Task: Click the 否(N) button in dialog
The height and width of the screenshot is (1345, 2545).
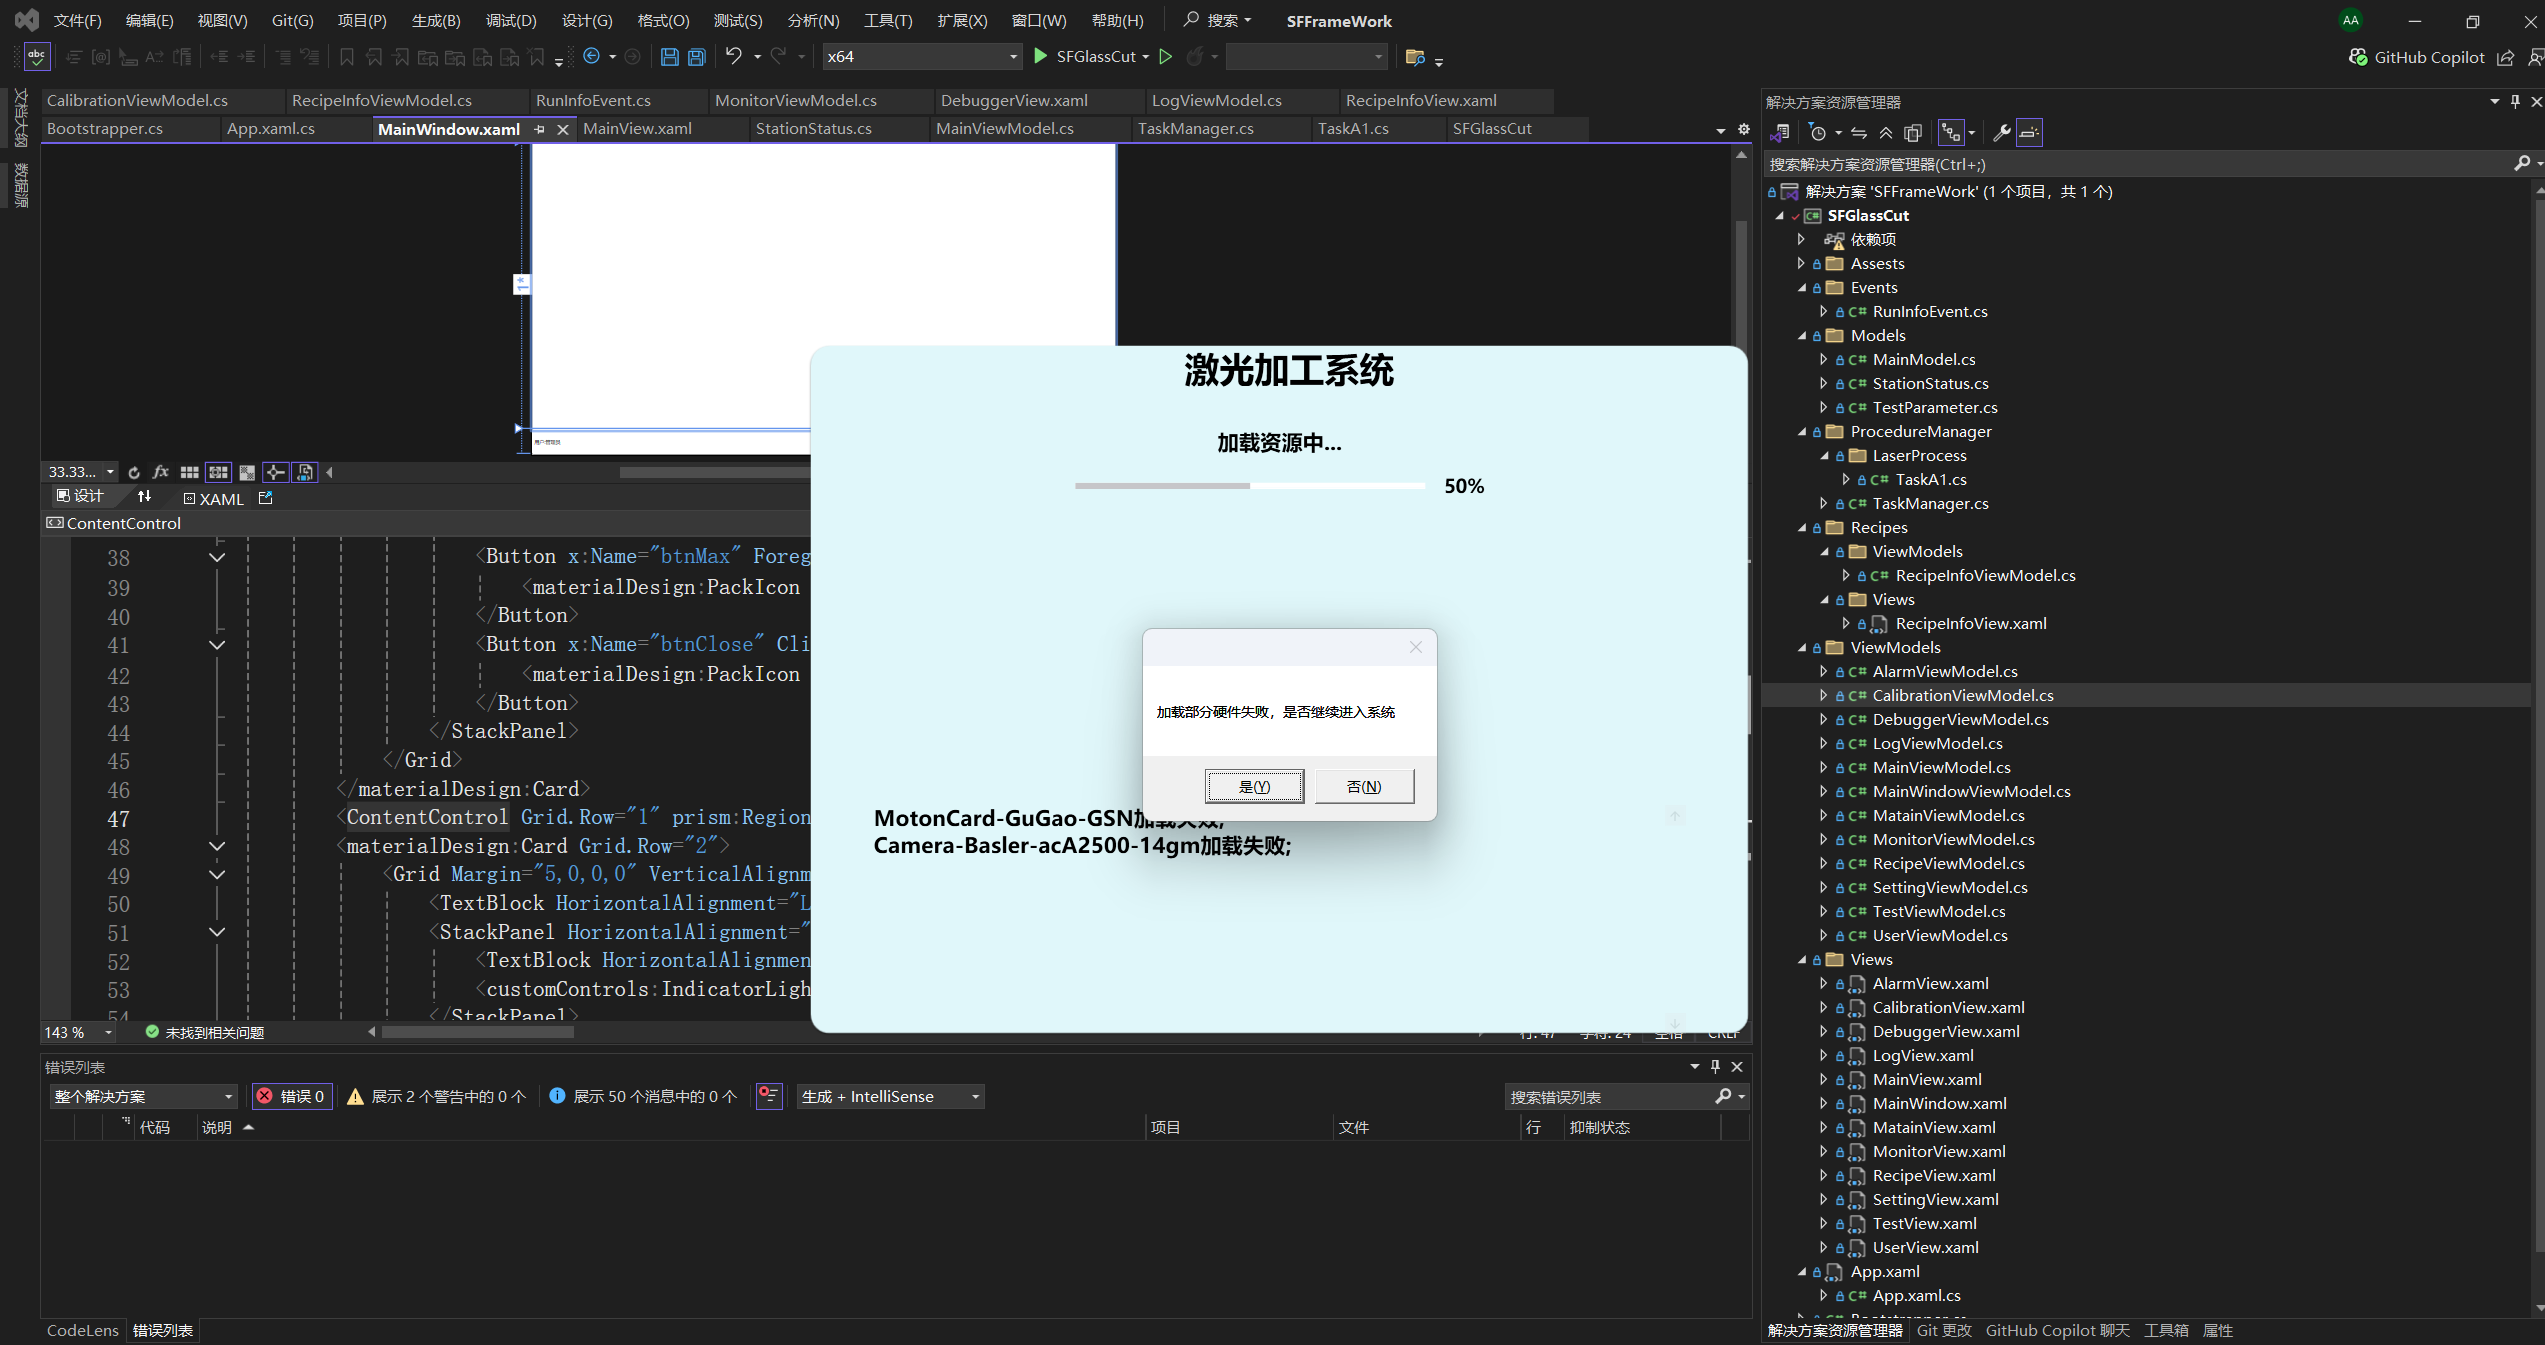Action: pyautogui.click(x=1364, y=786)
